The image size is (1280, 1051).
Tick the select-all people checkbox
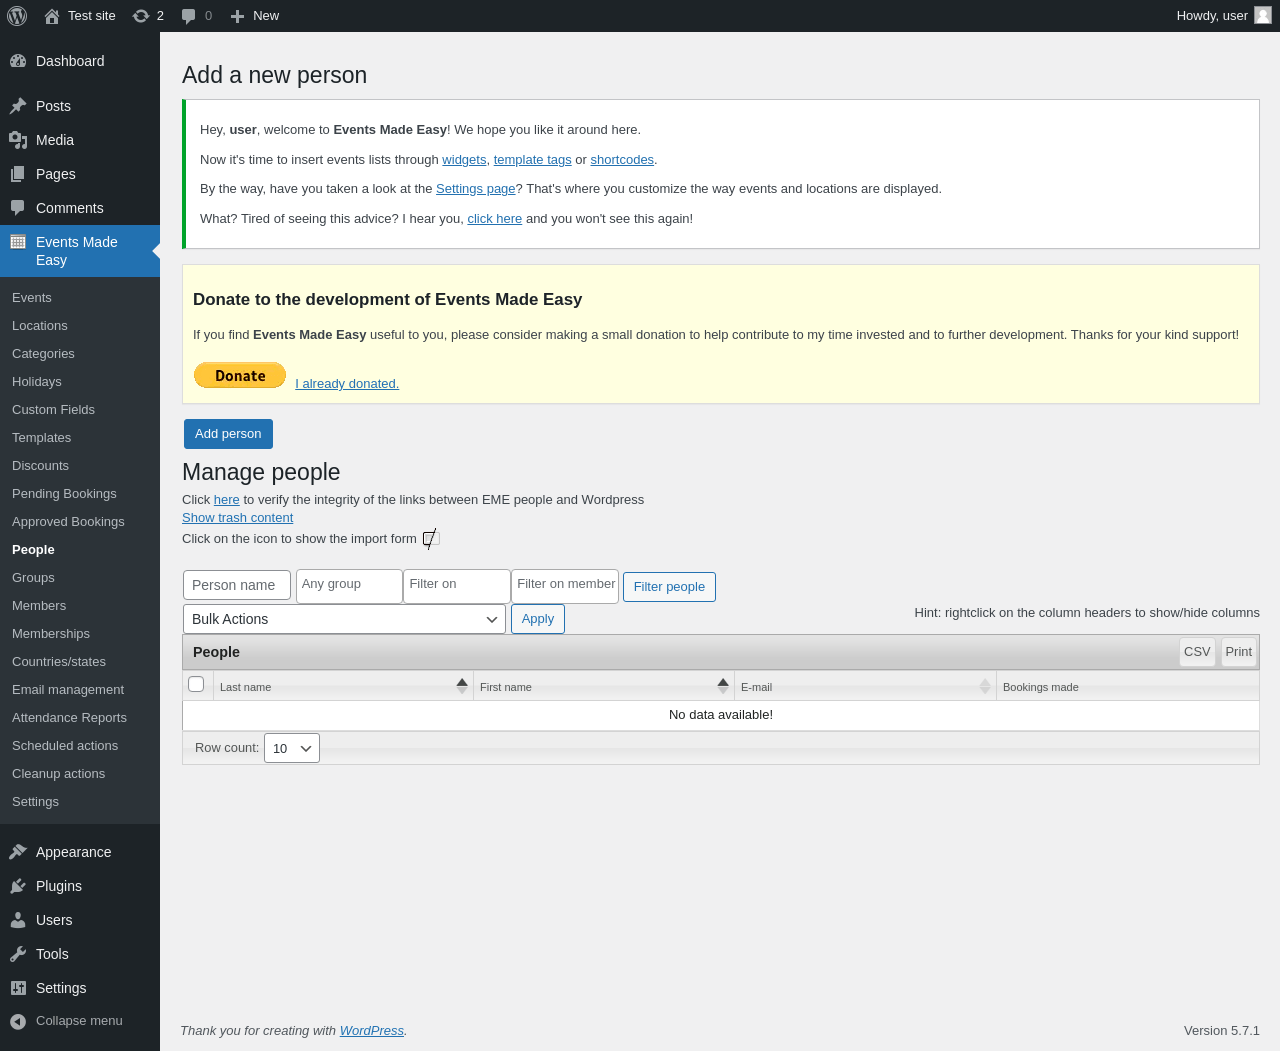coord(196,684)
